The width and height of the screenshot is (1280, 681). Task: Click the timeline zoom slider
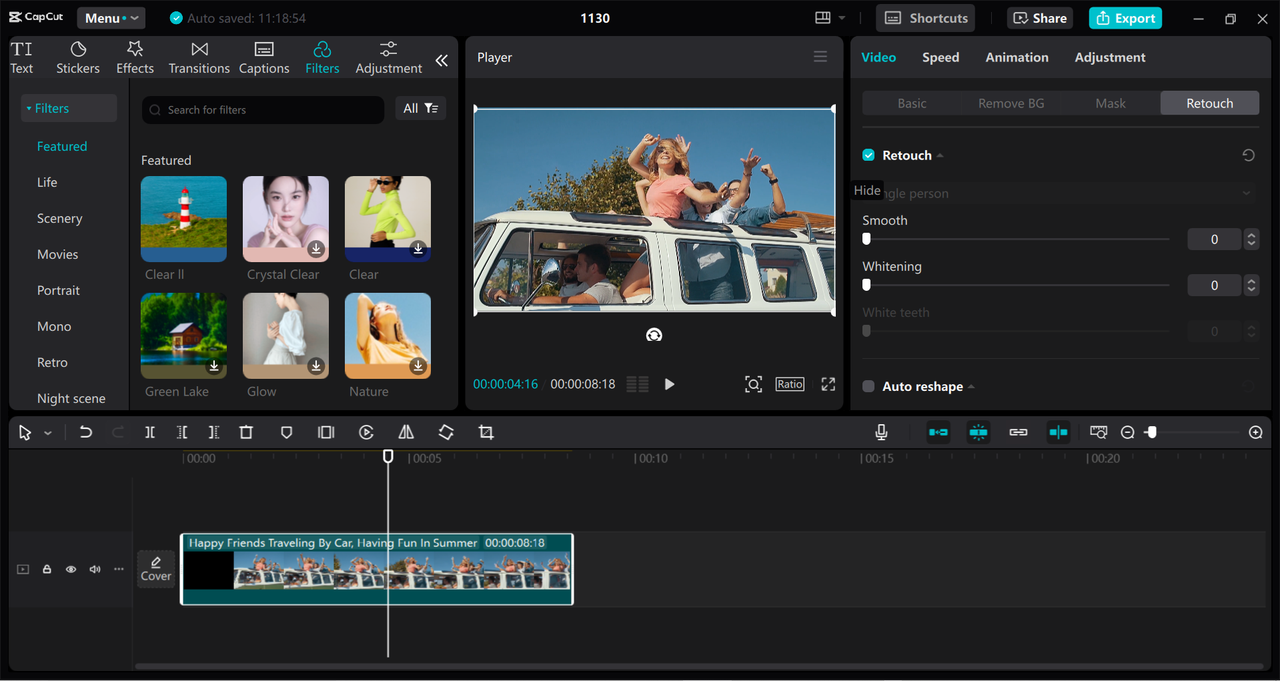point(1152,432)
